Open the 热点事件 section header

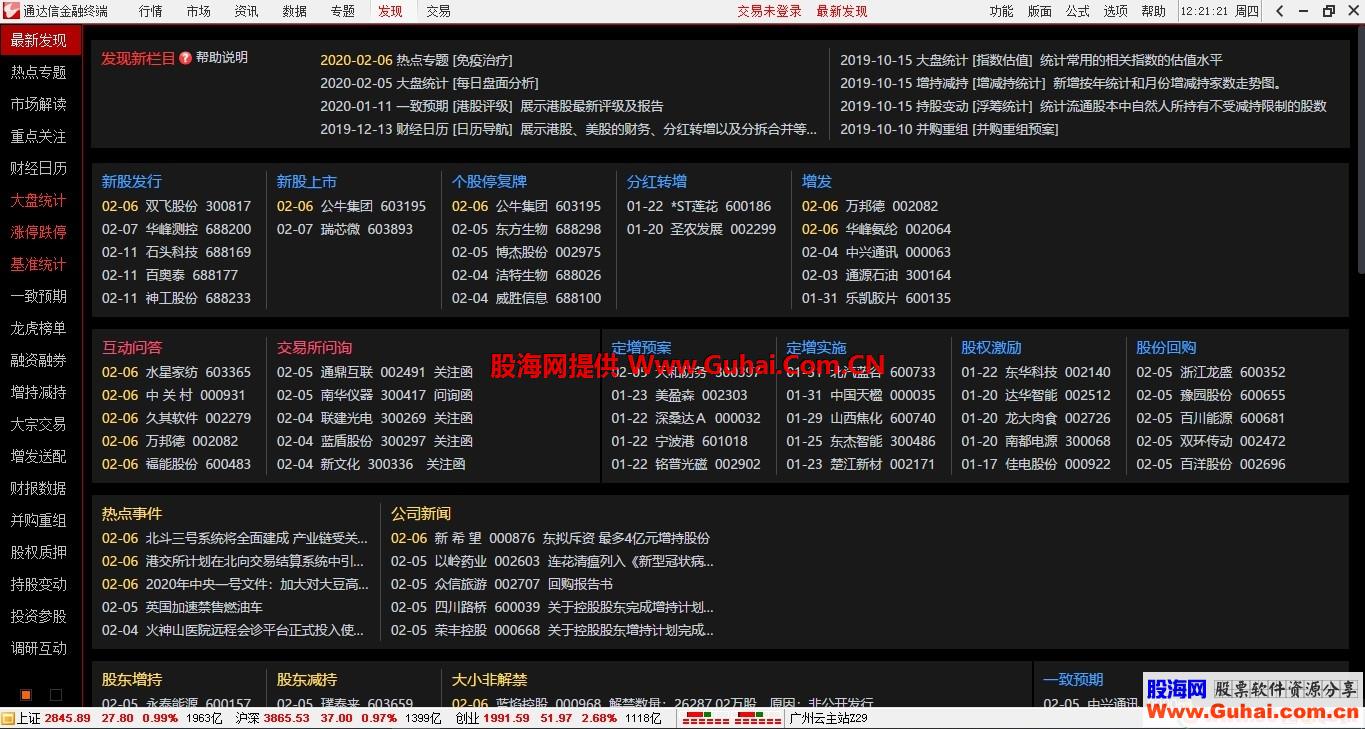[x=131, y=514]
